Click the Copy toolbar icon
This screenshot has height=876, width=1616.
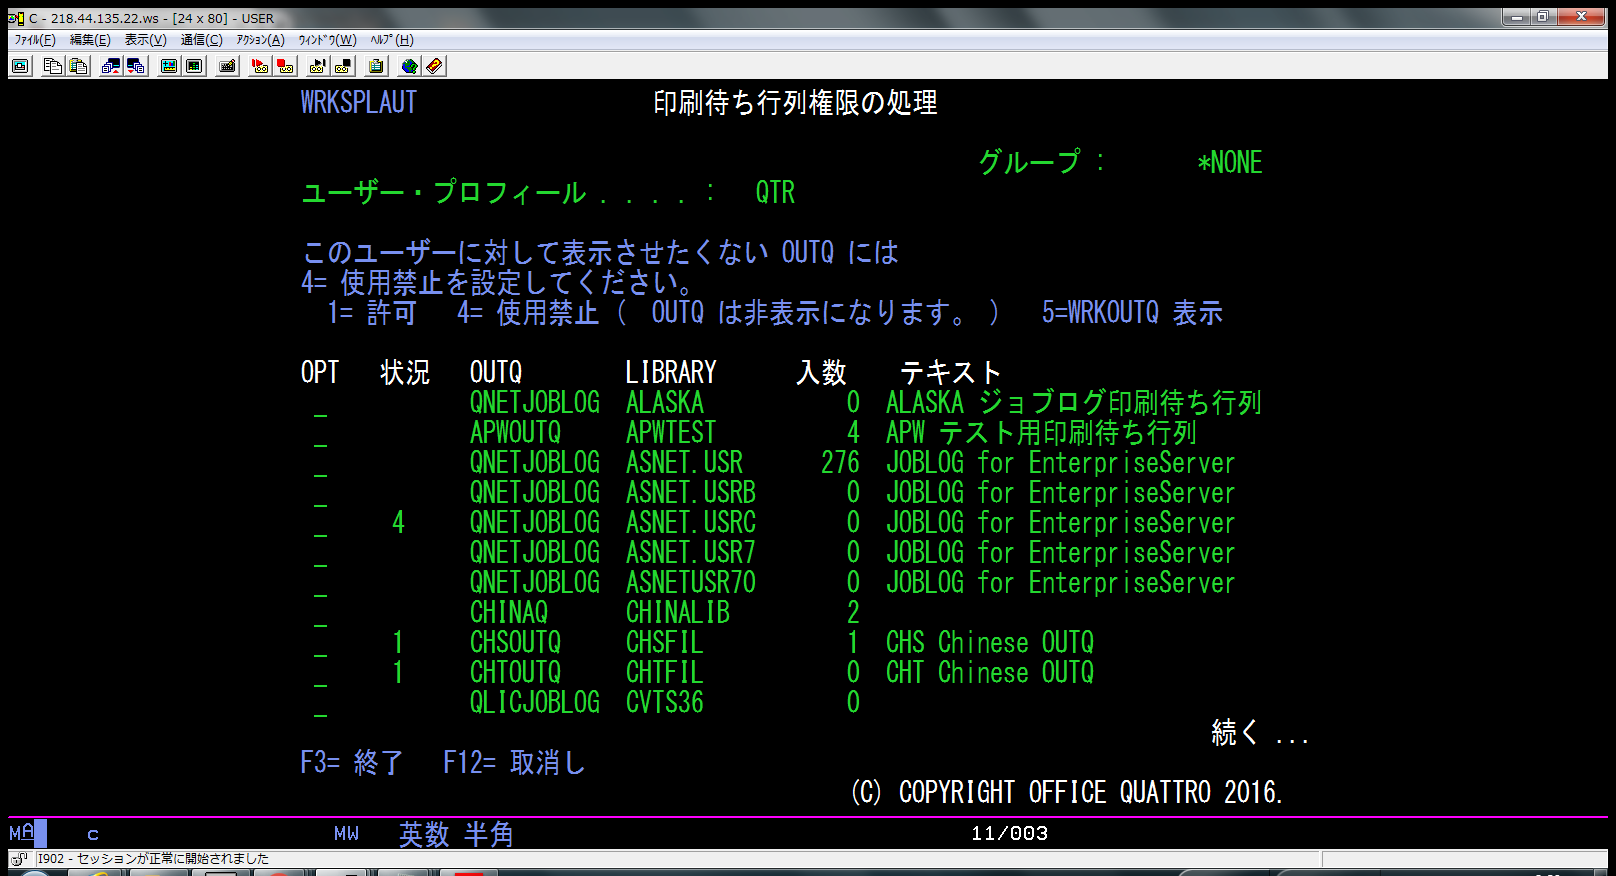click(53, 66)
